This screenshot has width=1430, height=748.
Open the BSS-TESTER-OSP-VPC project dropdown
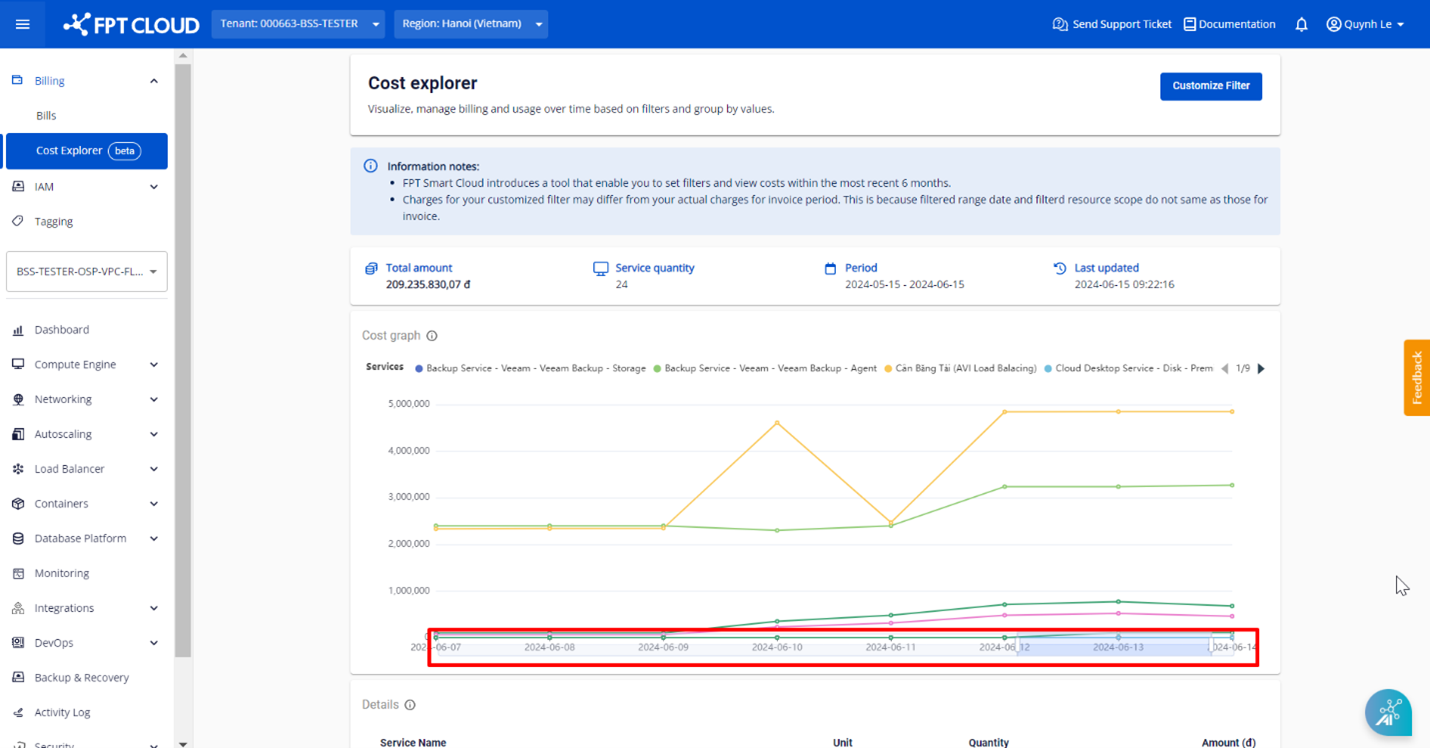(x=87, y=272)
